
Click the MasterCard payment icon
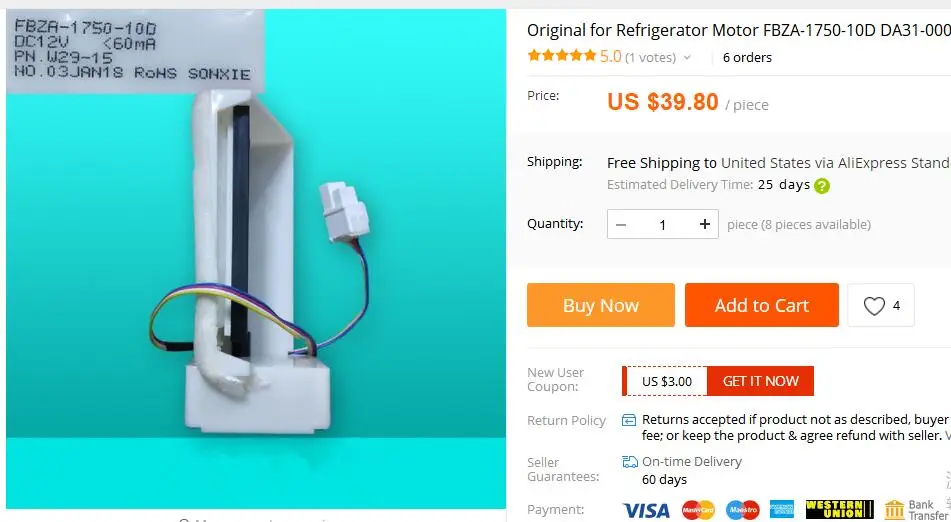coord(698,510)
